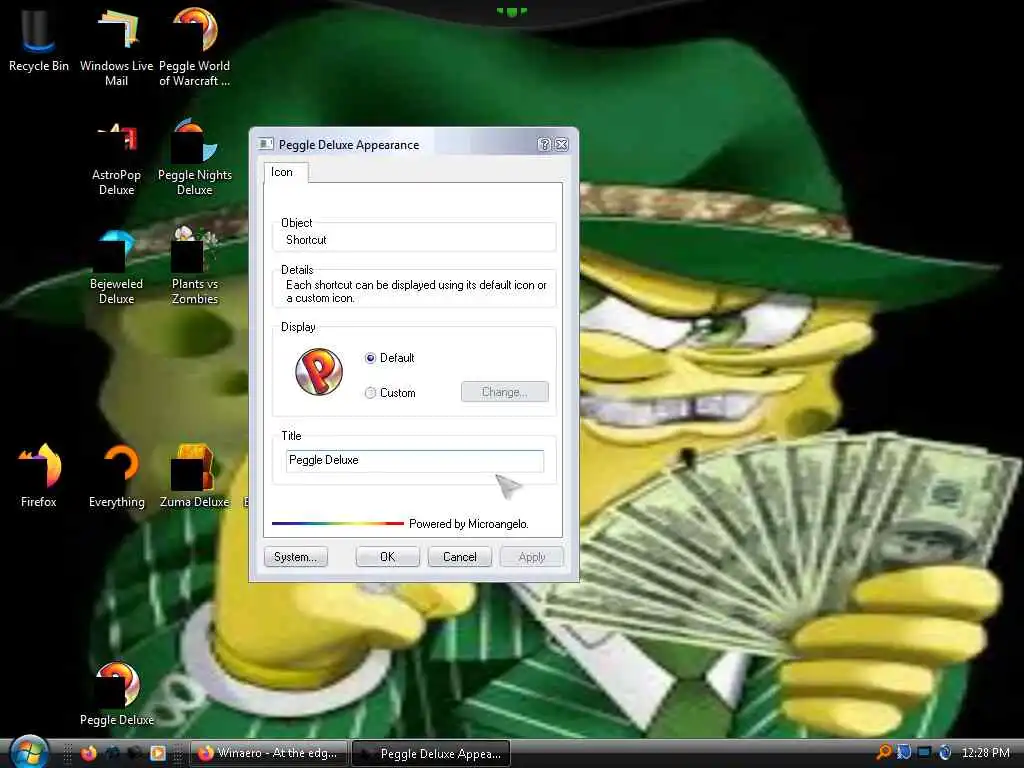Open the Windows Start orb

29,752
